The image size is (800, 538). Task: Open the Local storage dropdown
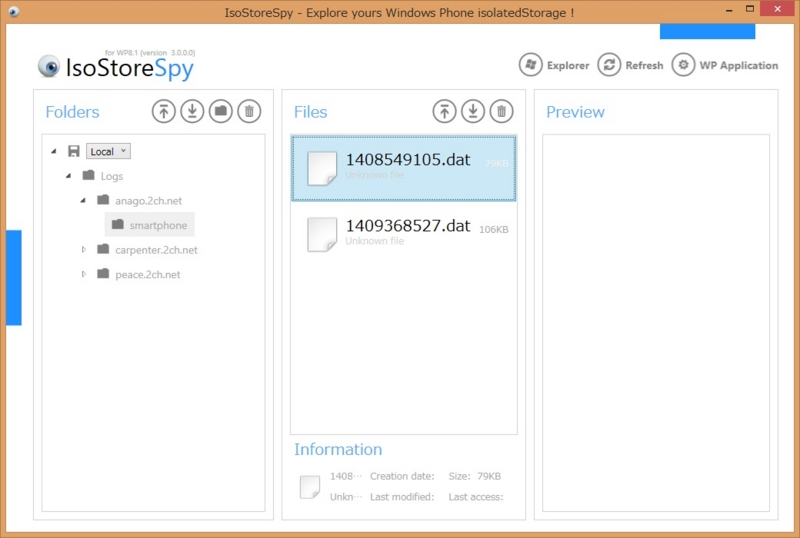108,151
